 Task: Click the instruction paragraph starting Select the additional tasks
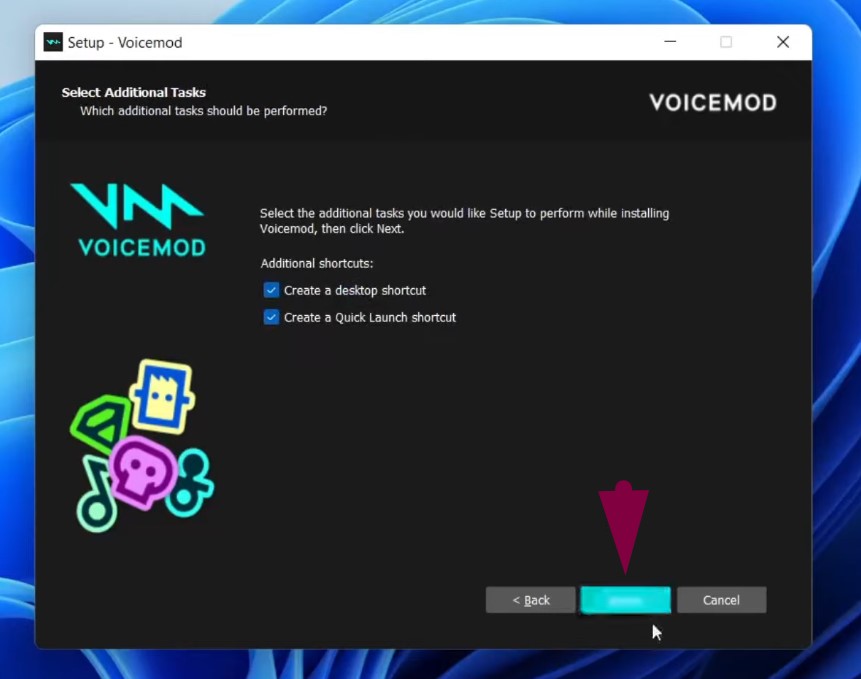[x=465, y=221]
